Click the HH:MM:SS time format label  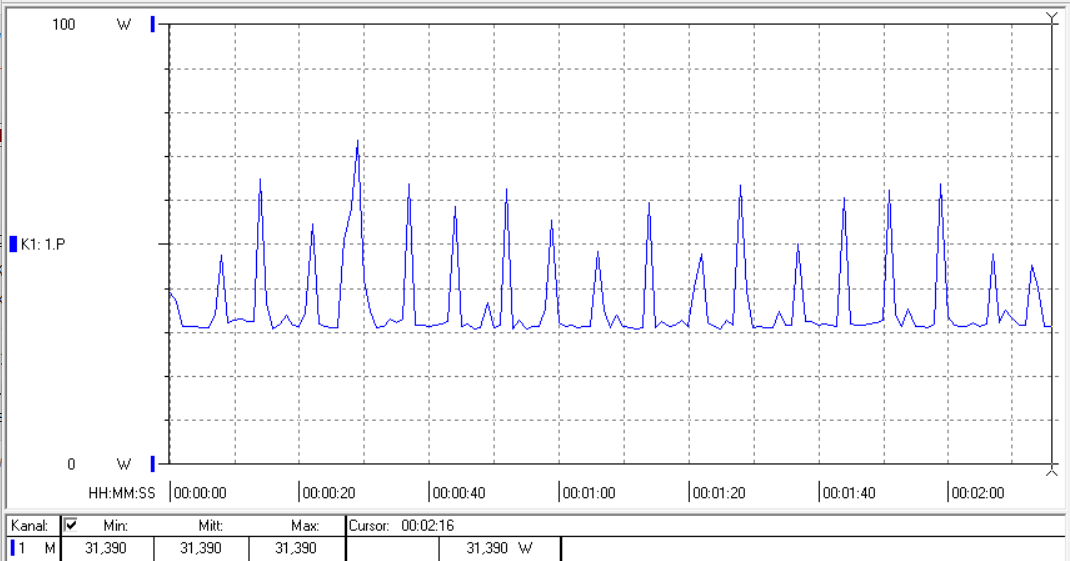[122, 493]
